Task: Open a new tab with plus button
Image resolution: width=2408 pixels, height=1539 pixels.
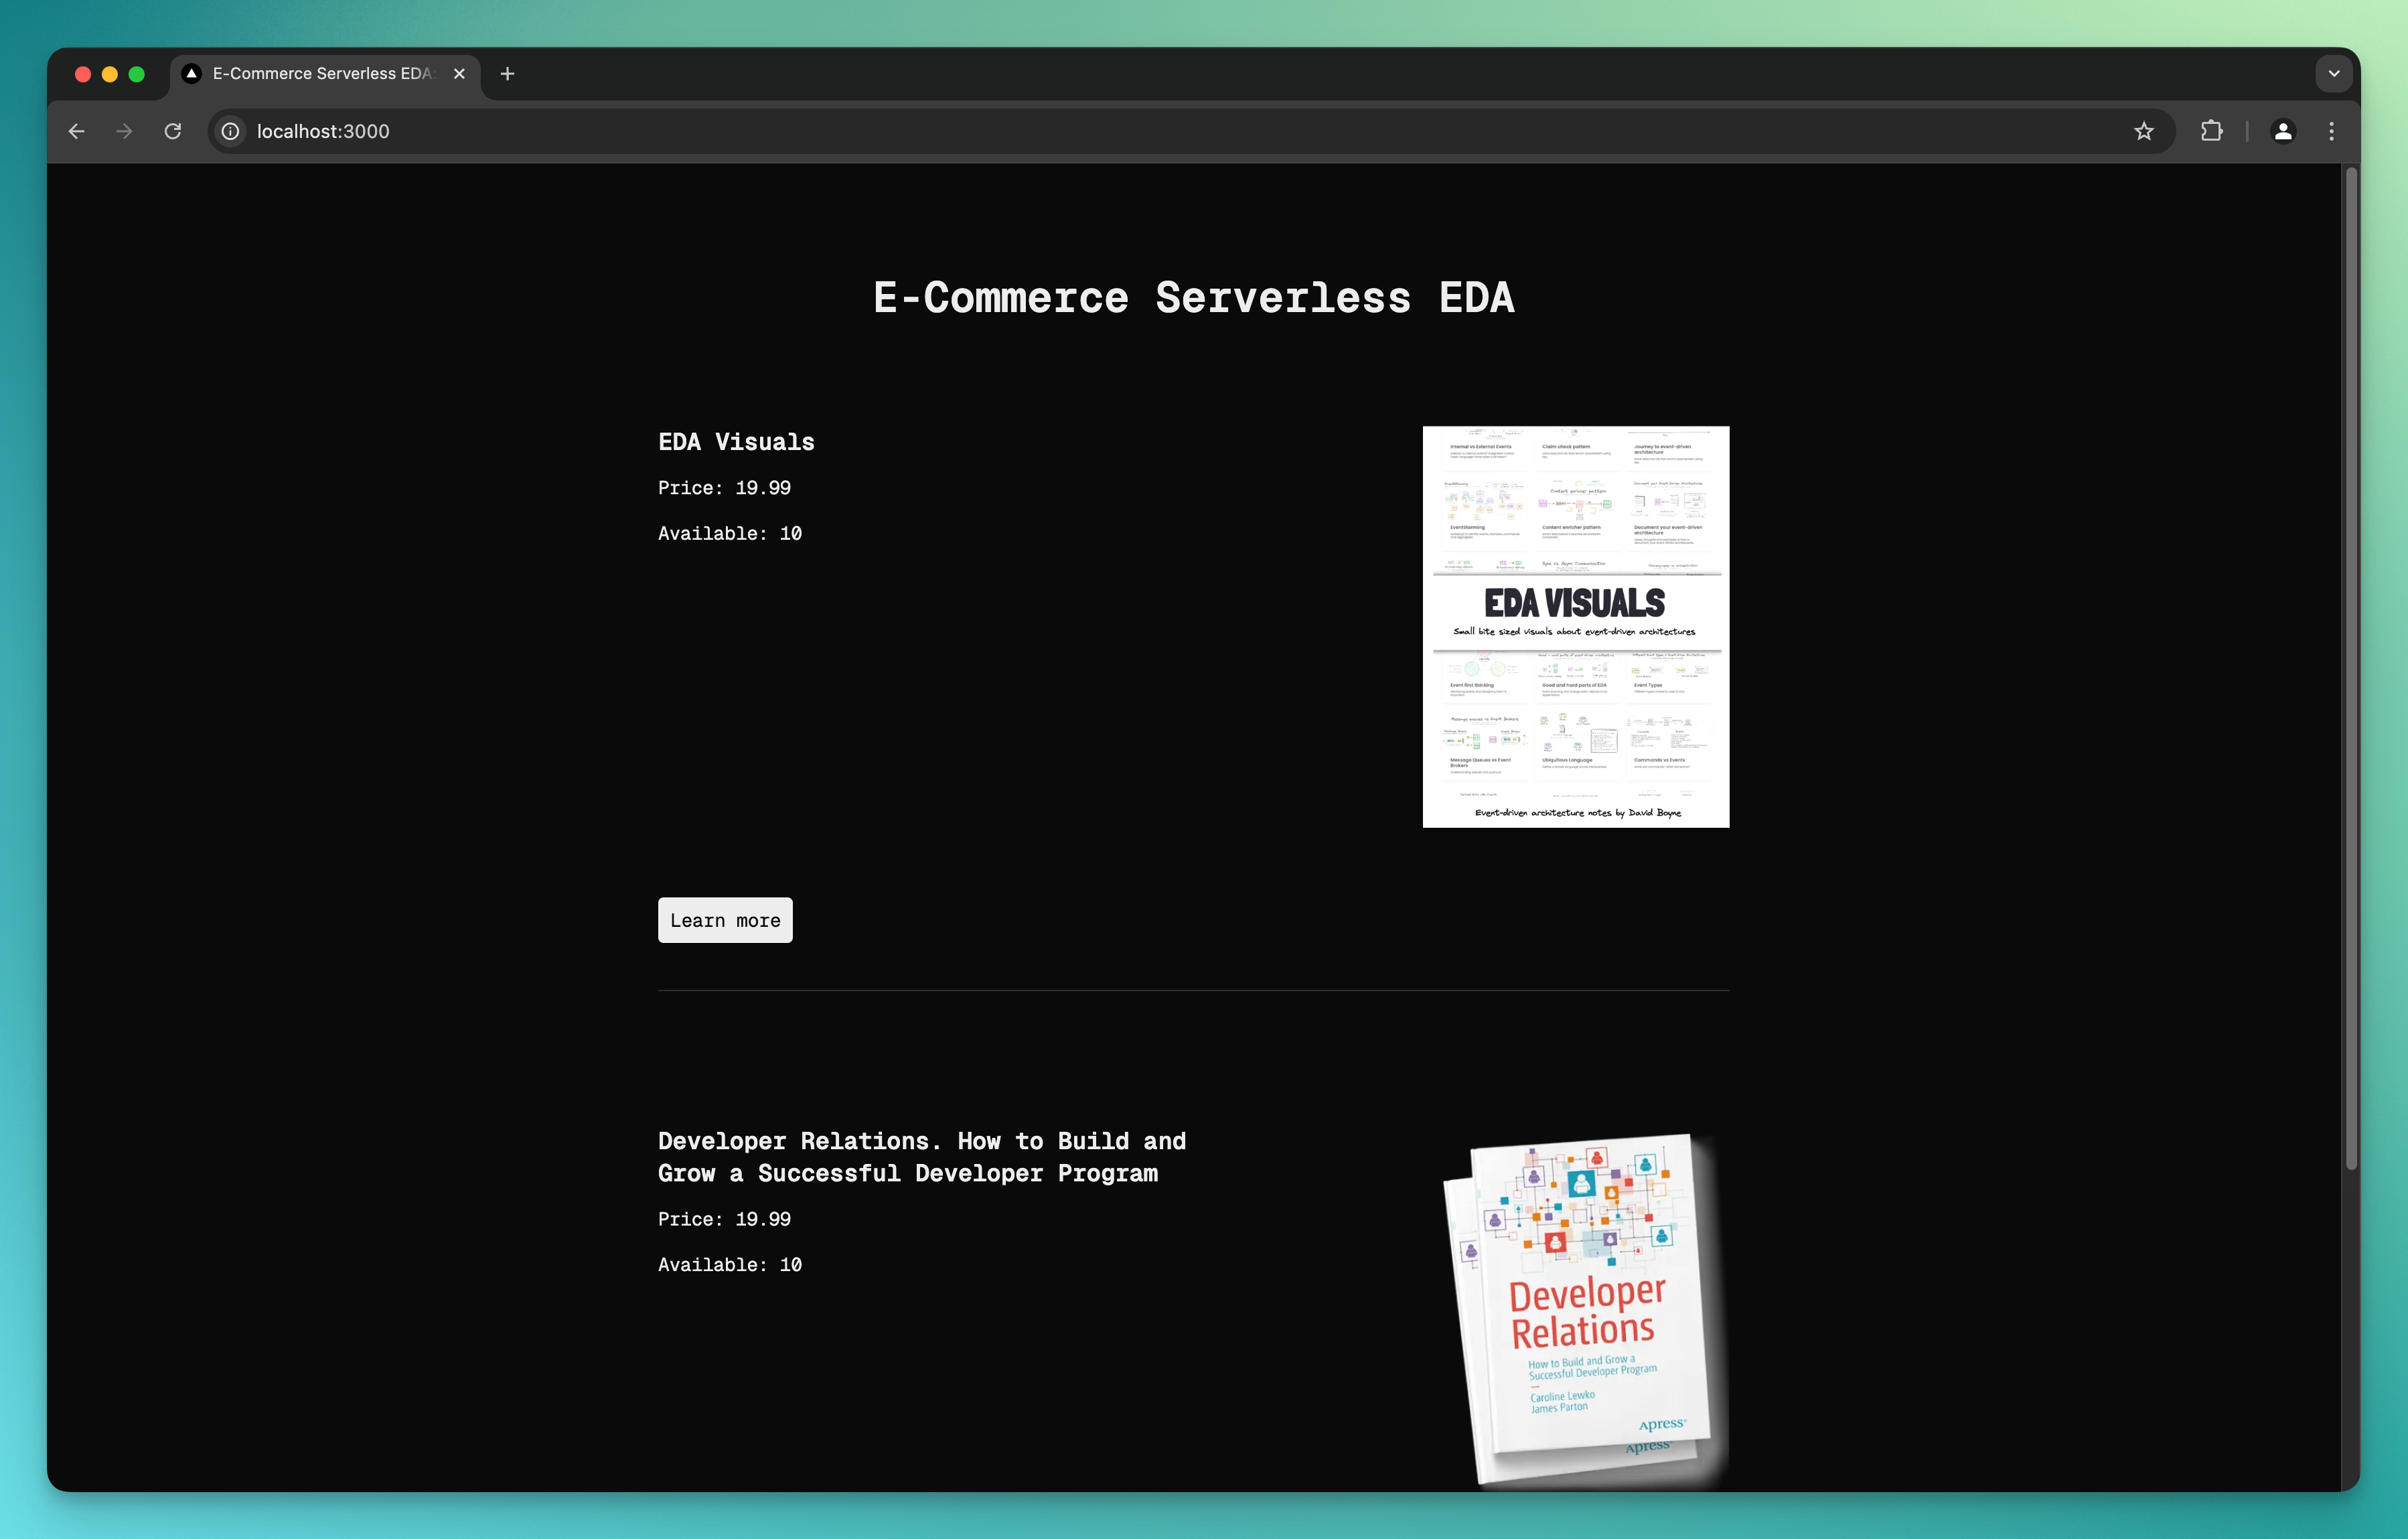Action: (507, 74)
